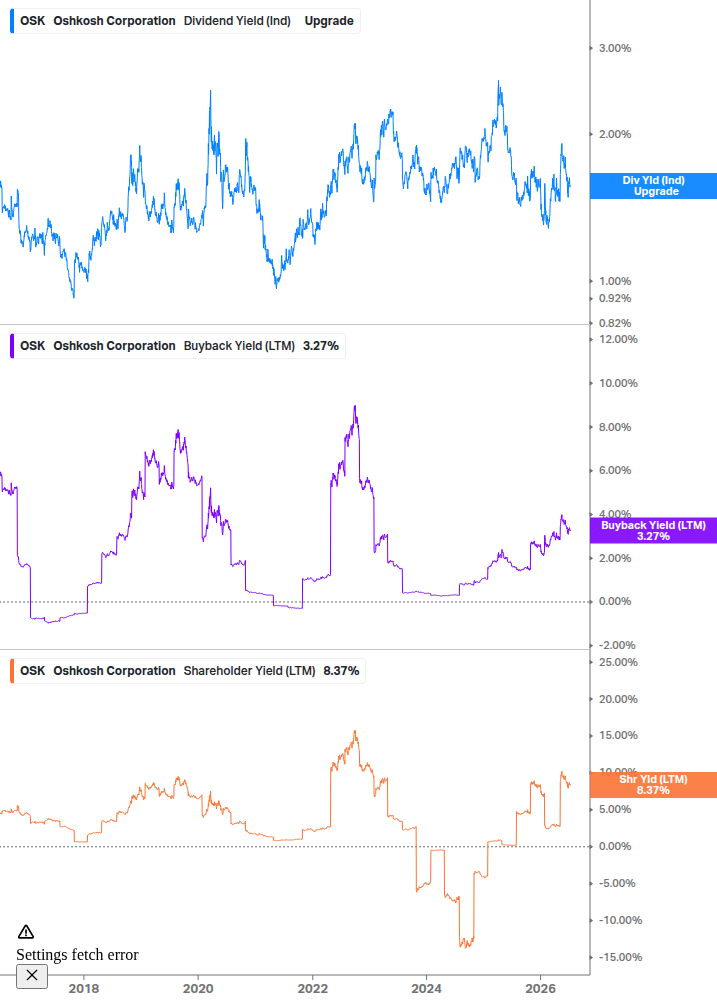Click the purple Buyback Yield 3.27% axis tag
The image size is (717, 1005).
653,531
